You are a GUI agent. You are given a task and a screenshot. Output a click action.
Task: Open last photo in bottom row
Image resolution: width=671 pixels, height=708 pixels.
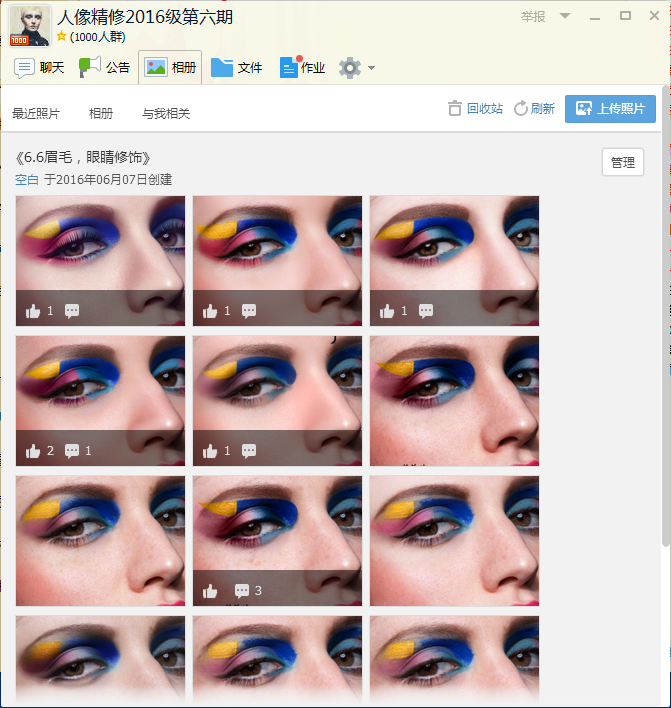[x=454, y=660]
